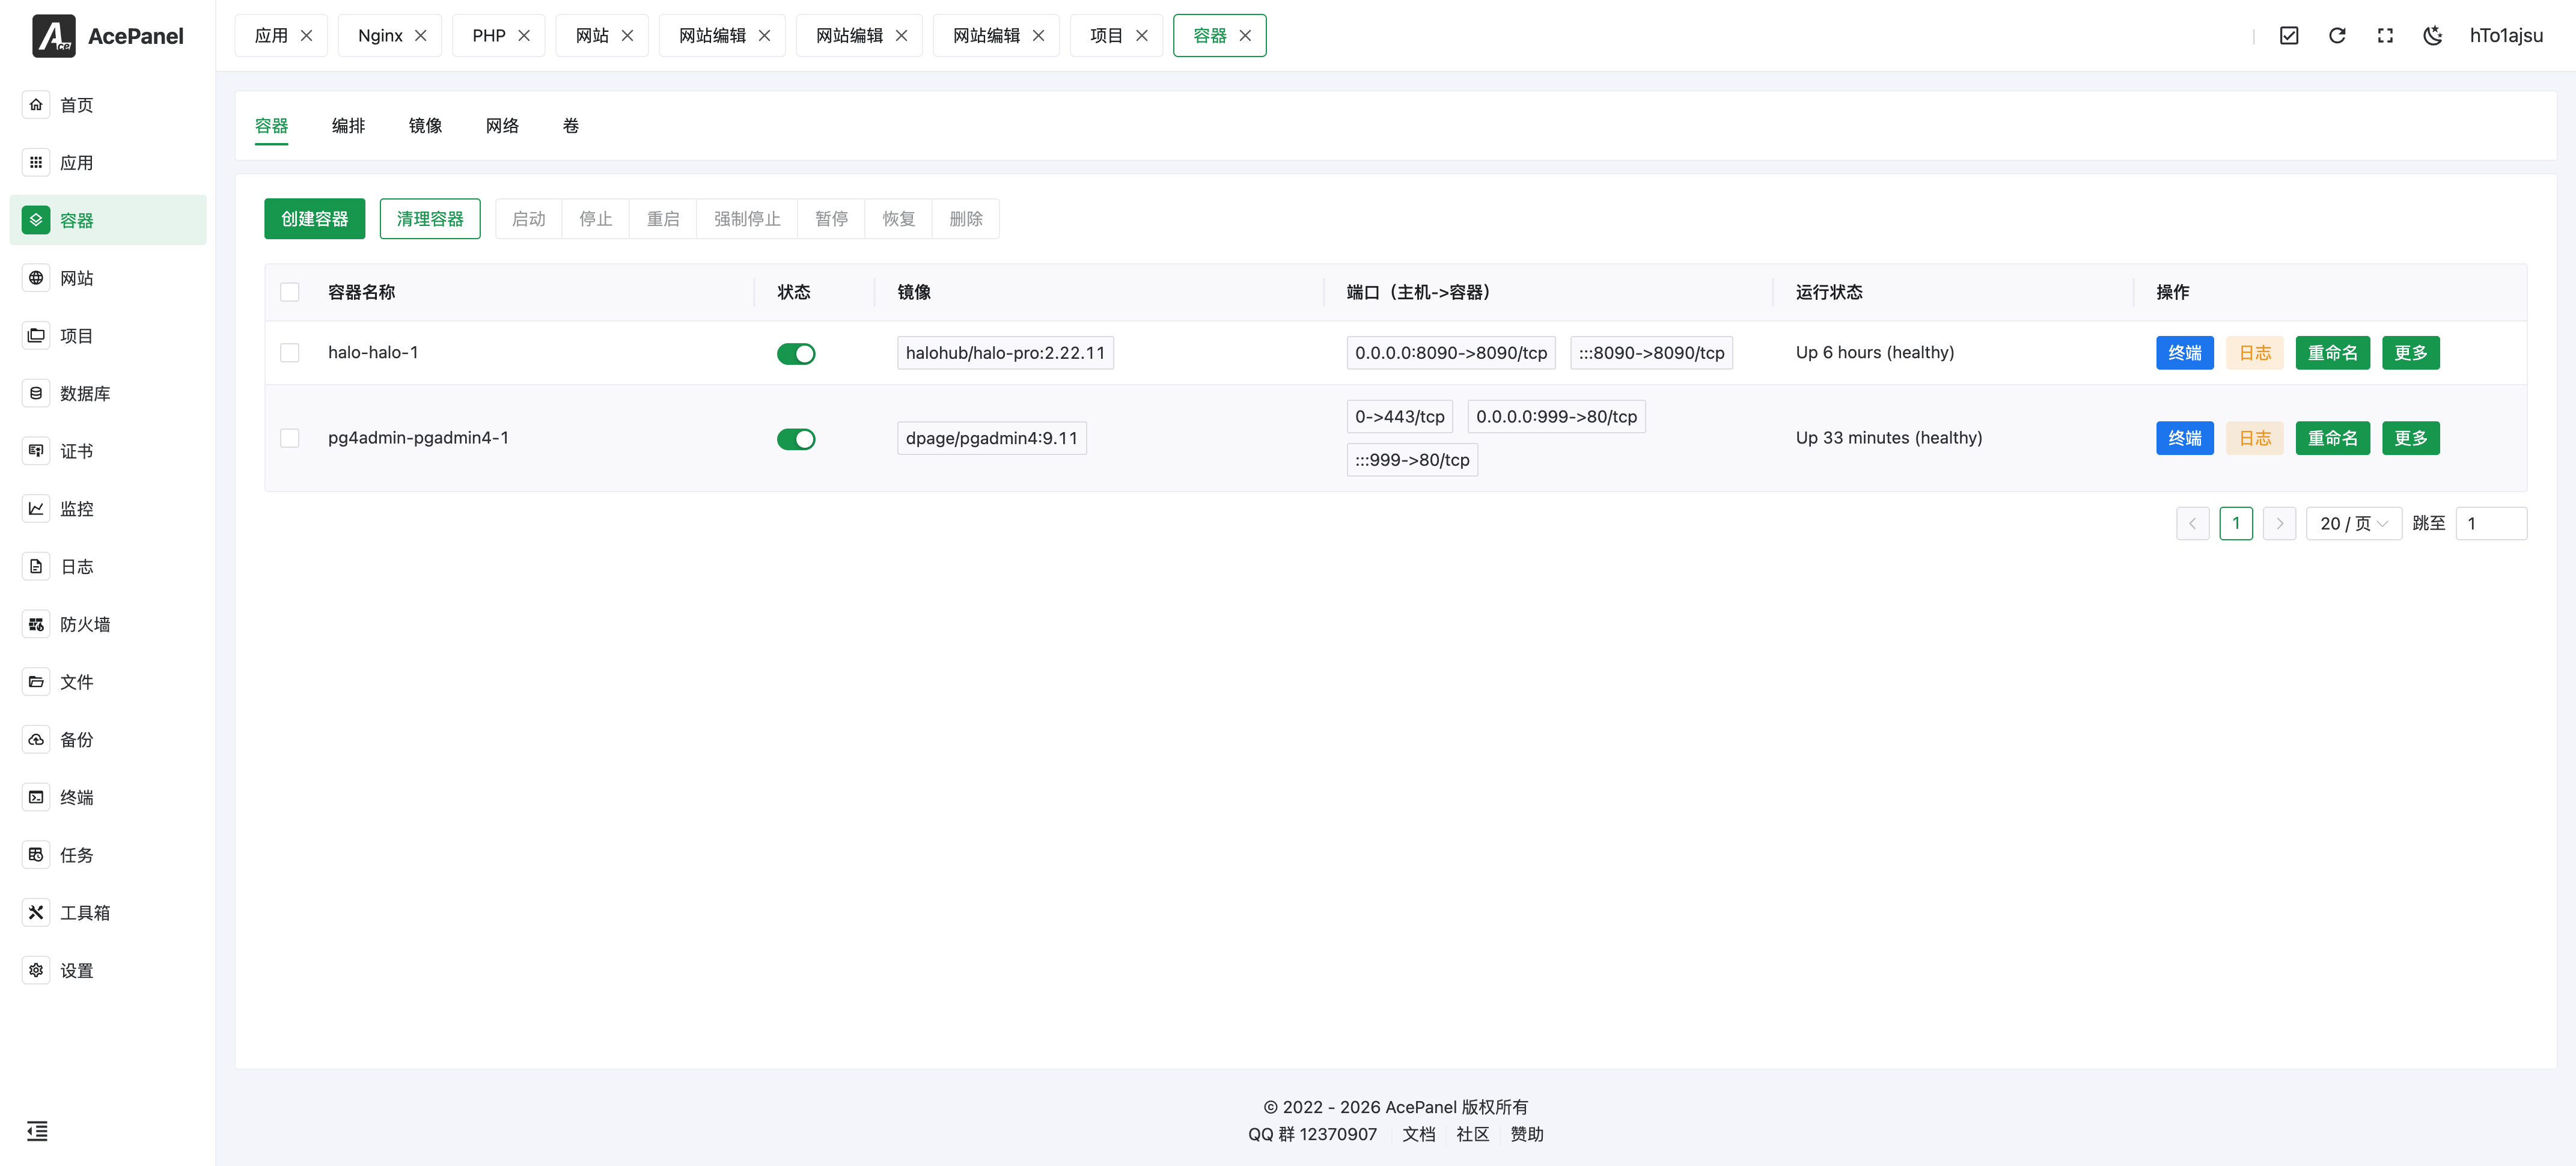Click the 跳至 page number input
Image resolution: width=2576 pixels, height=1166 pixels.
tap(2490, 523)
